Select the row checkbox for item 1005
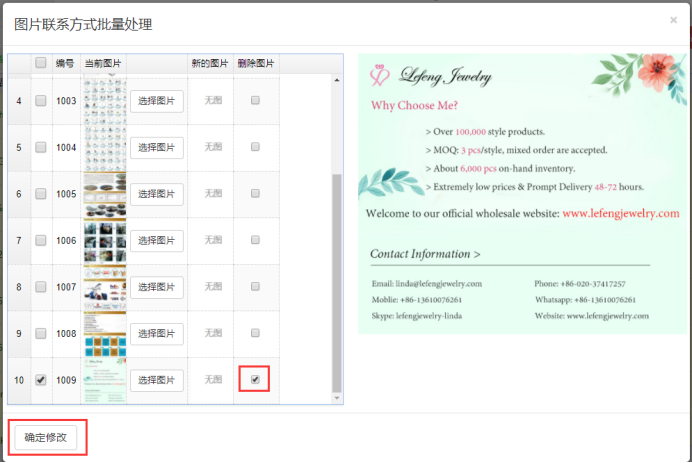The height and width of the screenshot is (463, 692). [x=41, y=194]
